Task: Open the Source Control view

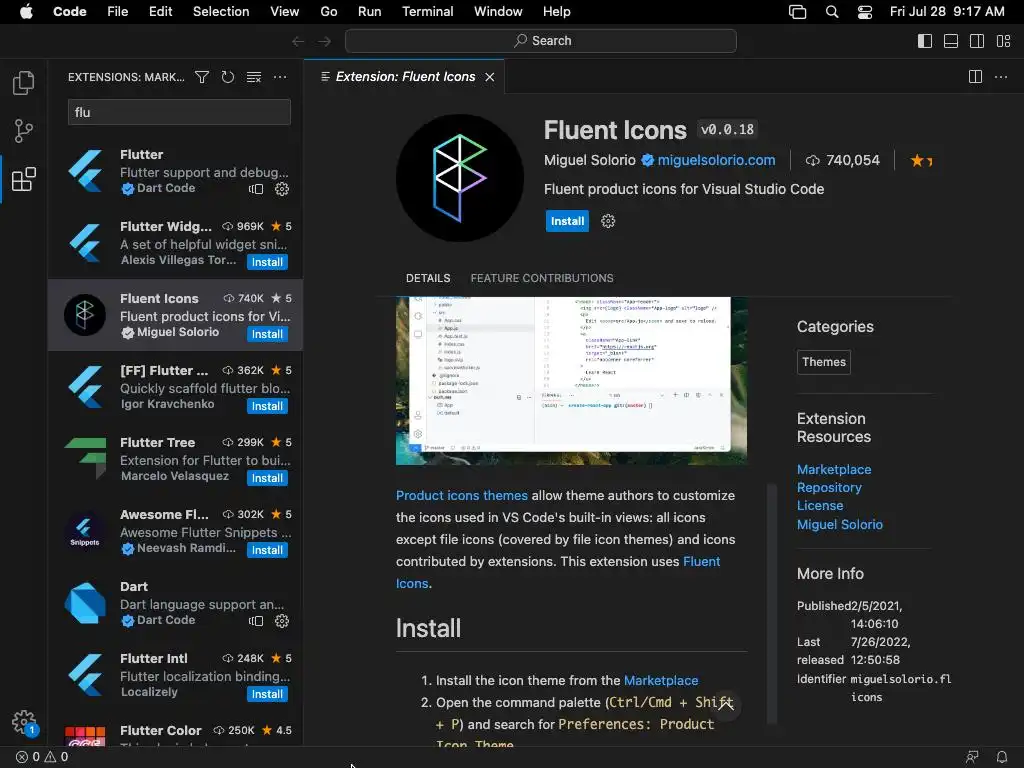Action: [24, 131]
